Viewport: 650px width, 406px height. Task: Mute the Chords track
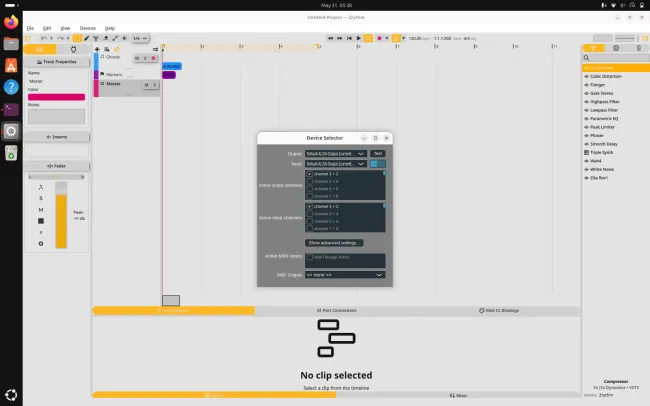point(137,58)
